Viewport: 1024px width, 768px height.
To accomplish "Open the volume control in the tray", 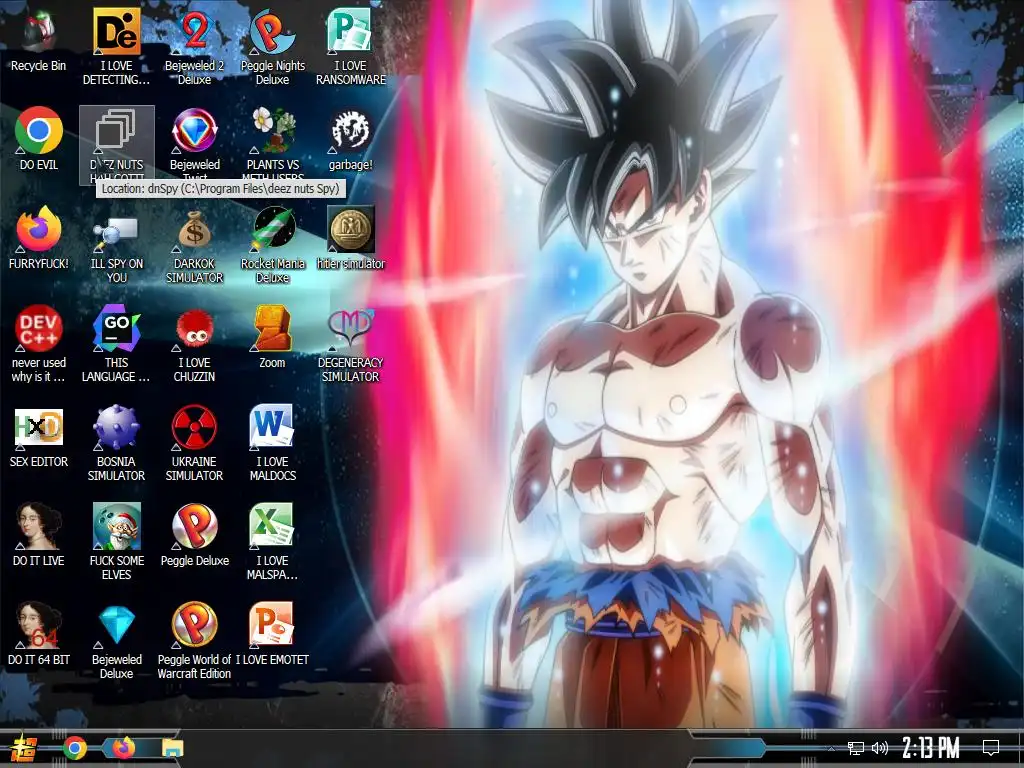I will pyautogui.click(x=880, y=748).
